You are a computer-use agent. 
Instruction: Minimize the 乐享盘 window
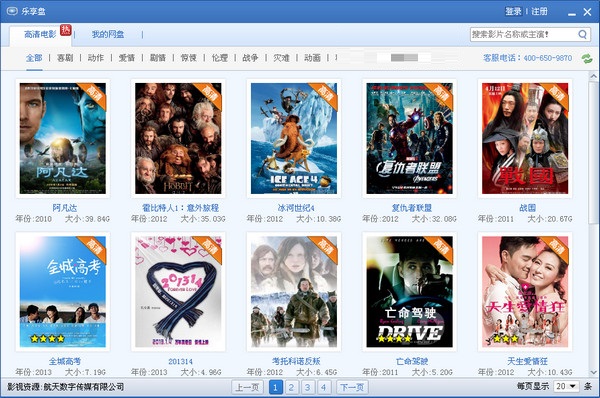pyautogui.click(x=572, y=13)
